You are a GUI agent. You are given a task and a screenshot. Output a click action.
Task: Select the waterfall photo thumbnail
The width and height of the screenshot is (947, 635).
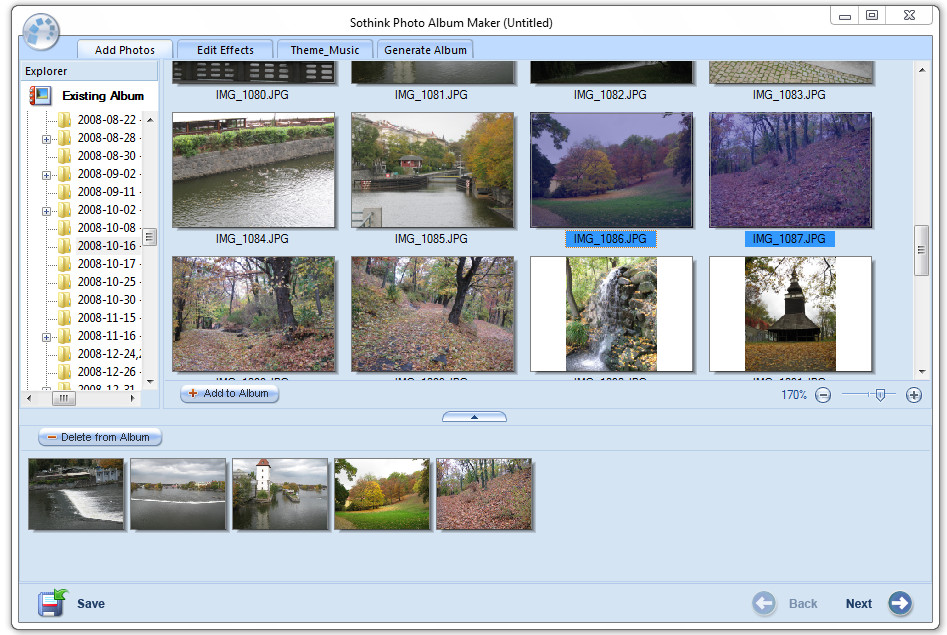611,314
